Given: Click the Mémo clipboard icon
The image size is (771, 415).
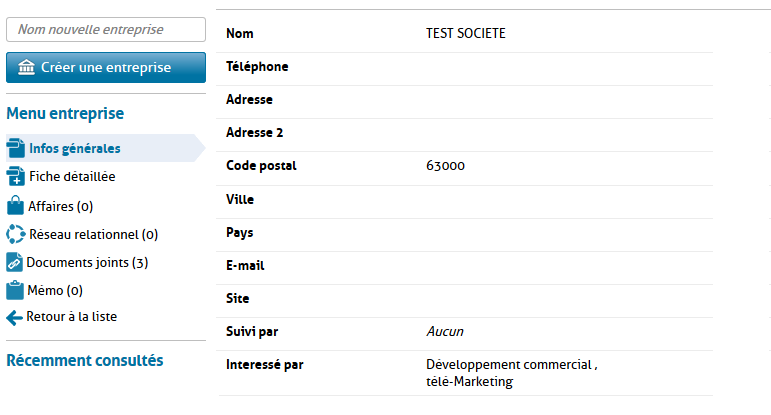Looking at the screenshot, I should pyautogui.click(x=15, y=290).
